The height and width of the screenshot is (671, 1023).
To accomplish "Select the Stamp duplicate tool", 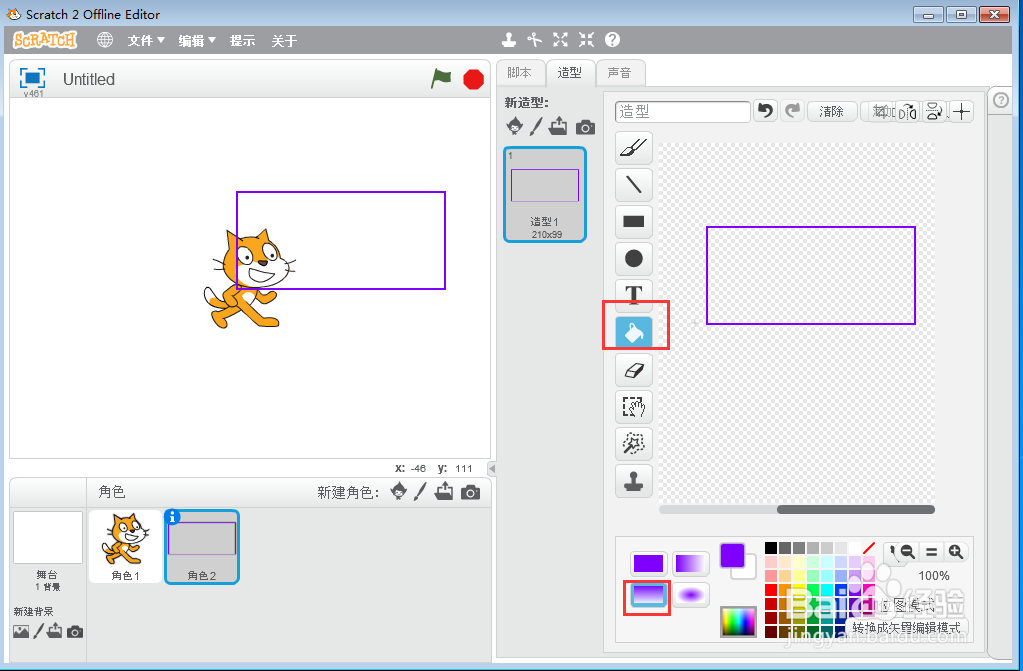I will pyautogui.click(x=634, y=481).
